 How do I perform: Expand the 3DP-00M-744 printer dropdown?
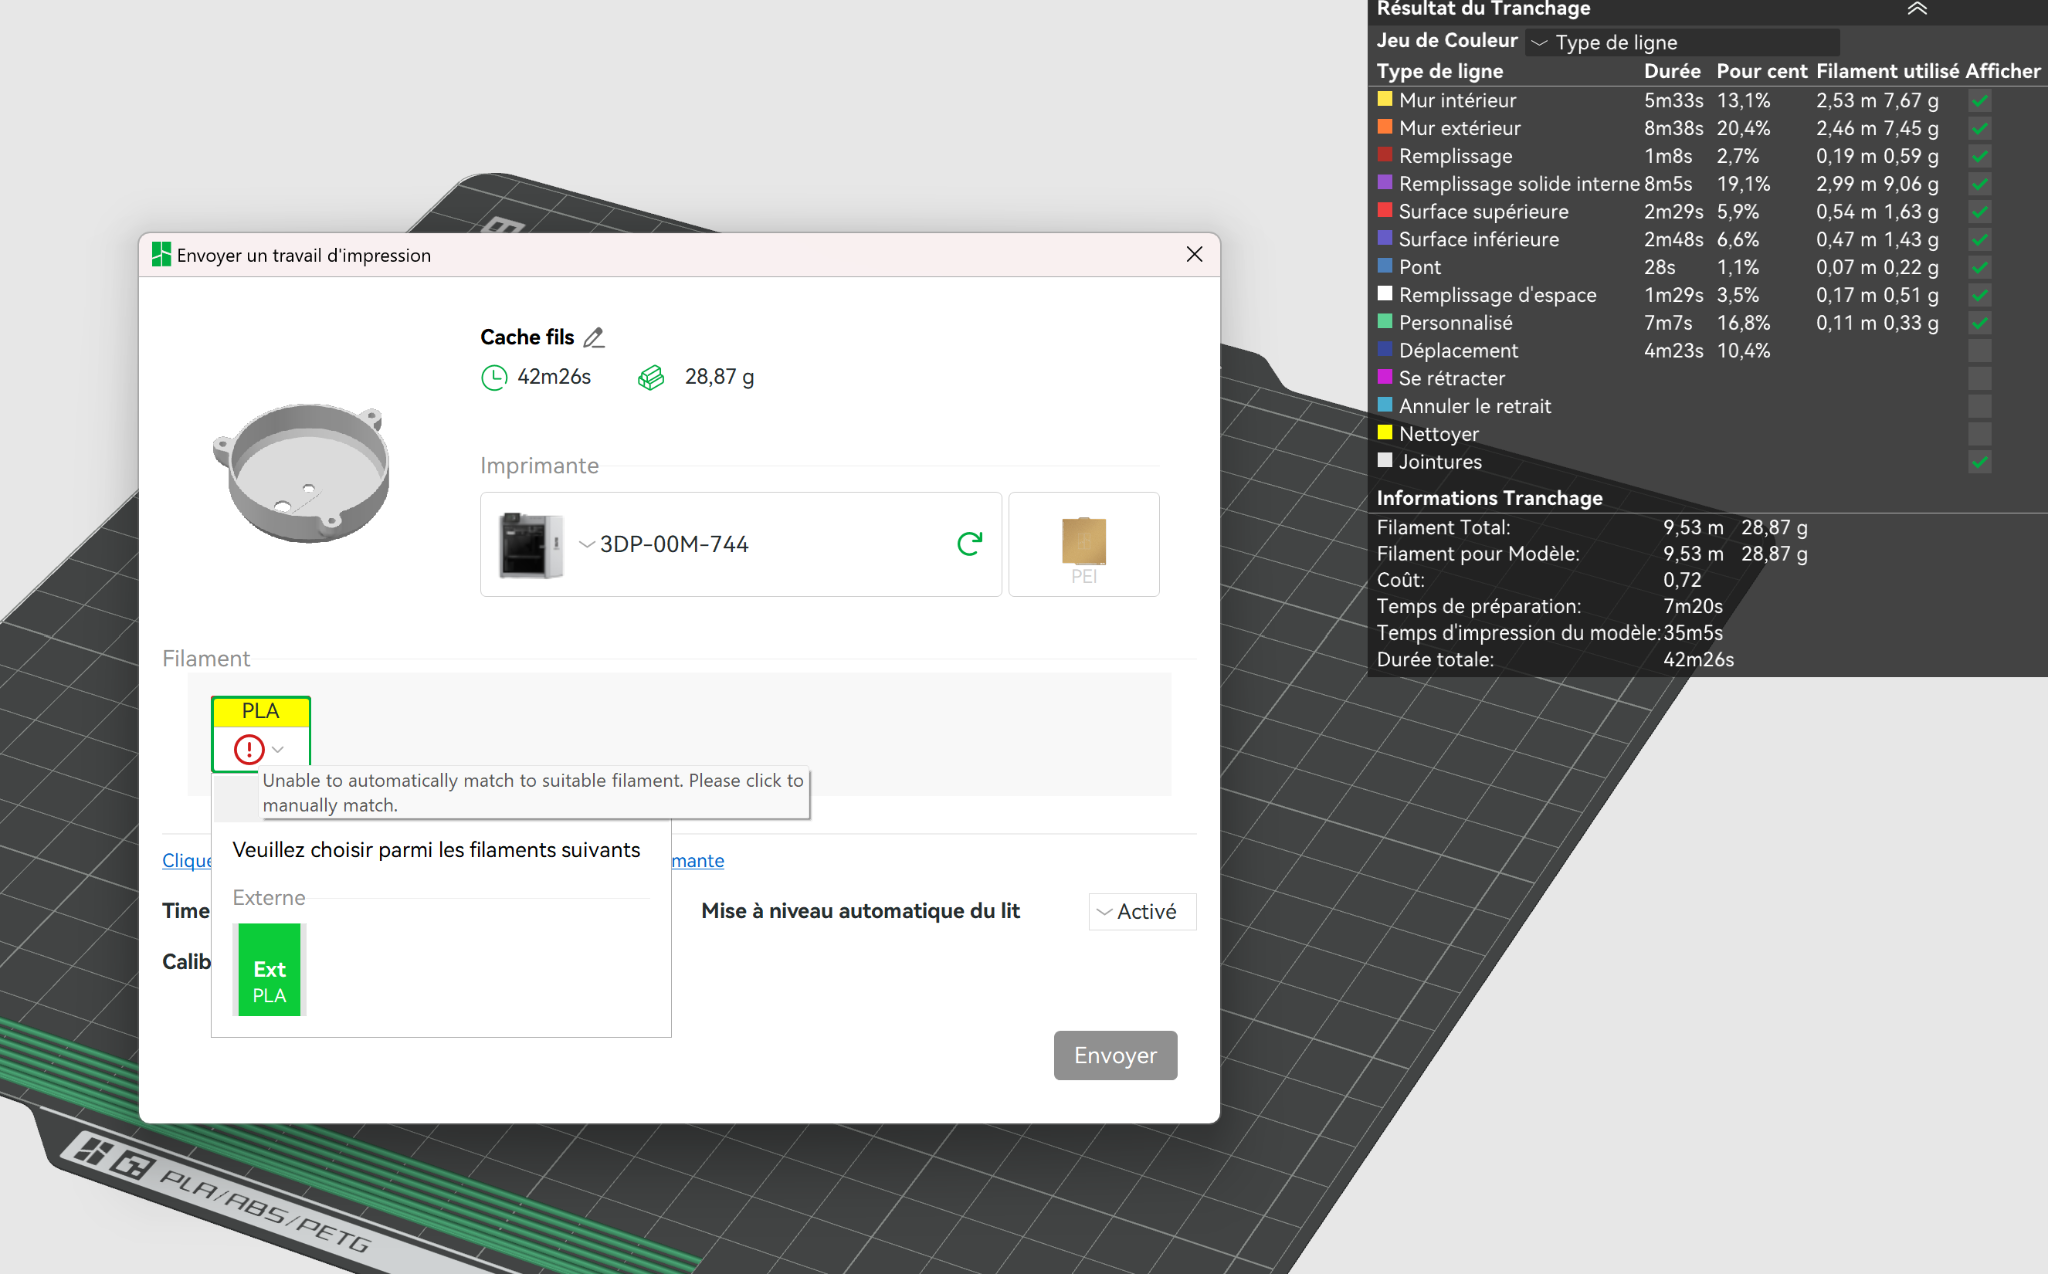(587, 544)
